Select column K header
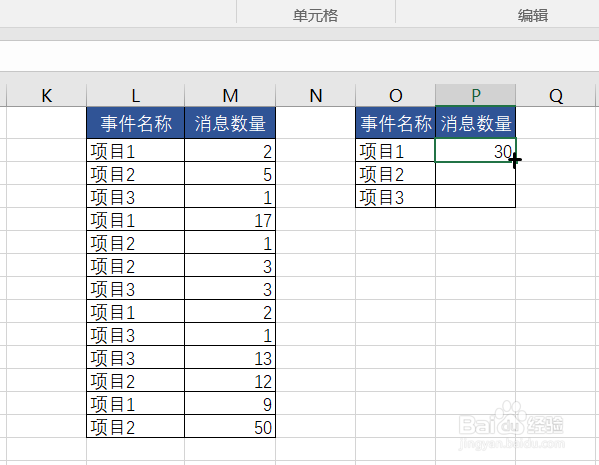The height and width of the screenshot is (465, 599). (x=47, y=96)
